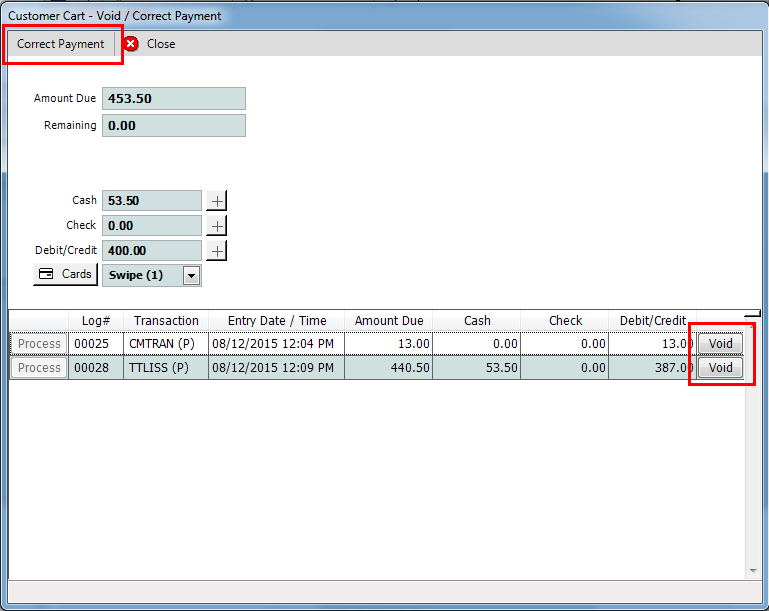Click the Cash amount field

[151, 201]
